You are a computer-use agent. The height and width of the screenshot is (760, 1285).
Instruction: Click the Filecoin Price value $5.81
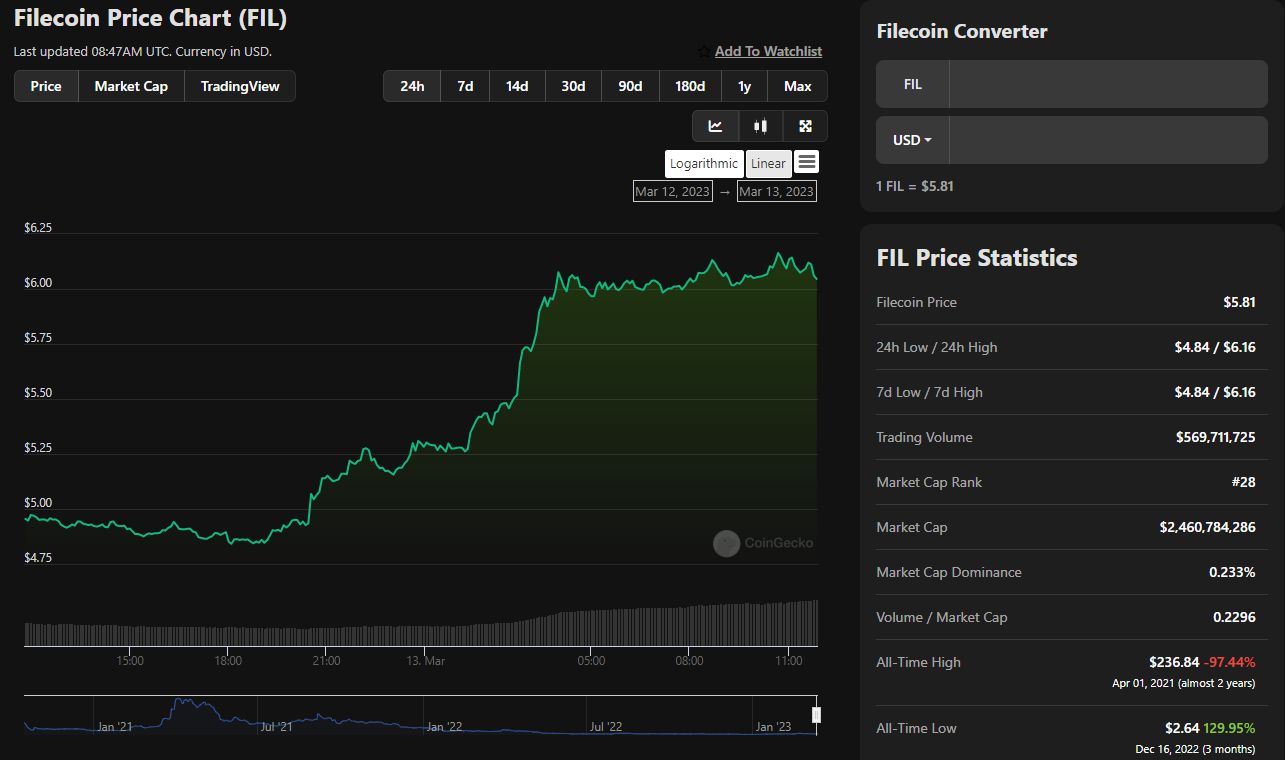click(x=1239, y=302)
